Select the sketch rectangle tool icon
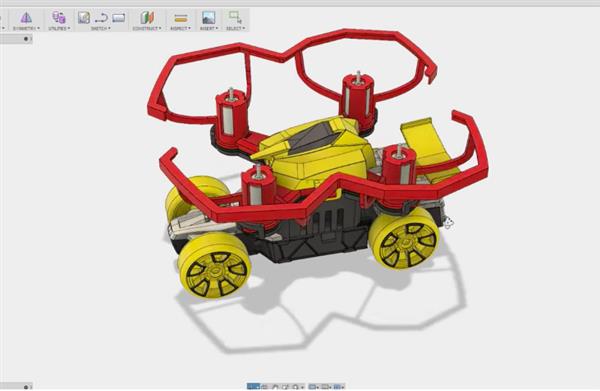Image resolution: width=600 pixels, height=391 pixels. pos(119,18)
